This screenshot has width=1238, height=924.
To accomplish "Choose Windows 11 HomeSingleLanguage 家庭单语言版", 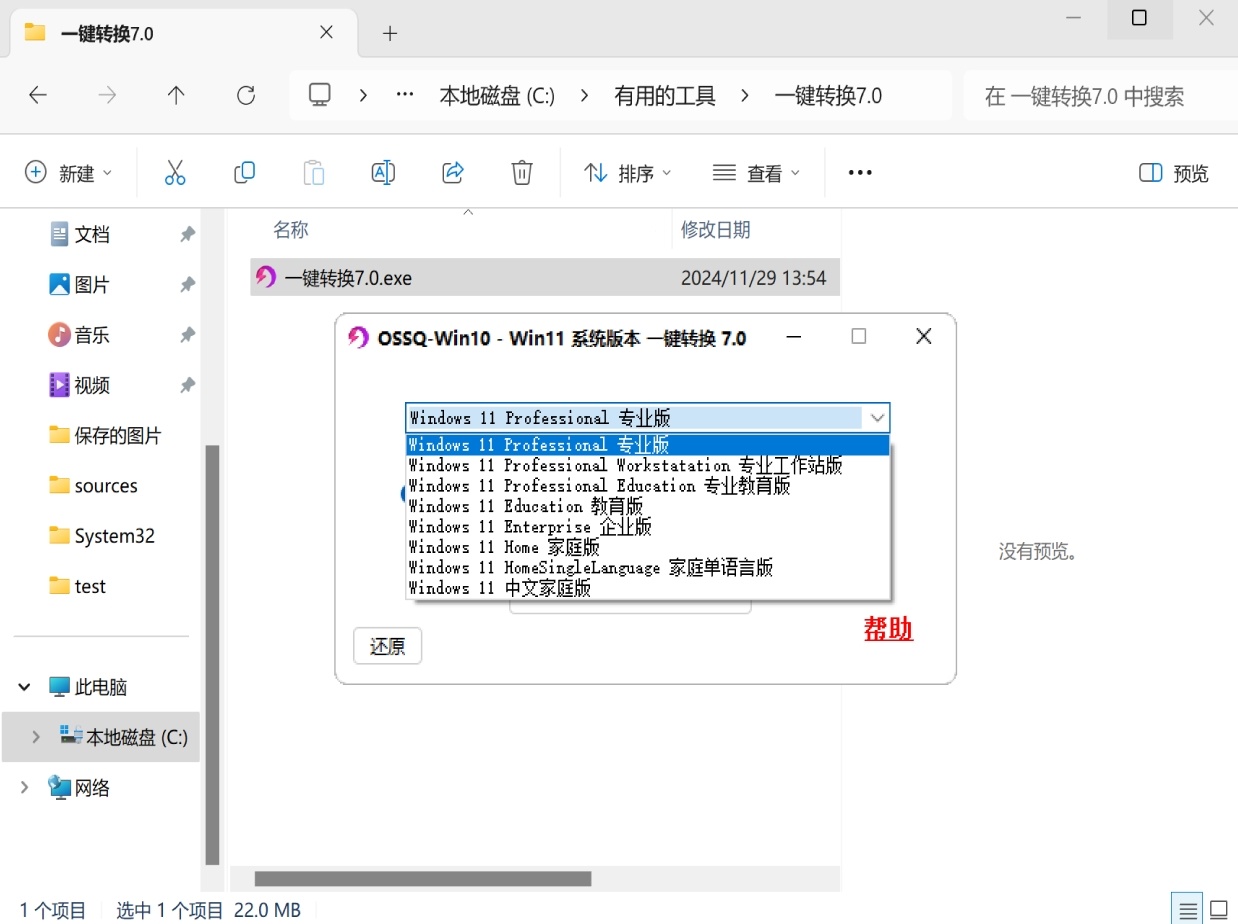I will [648, 568].
